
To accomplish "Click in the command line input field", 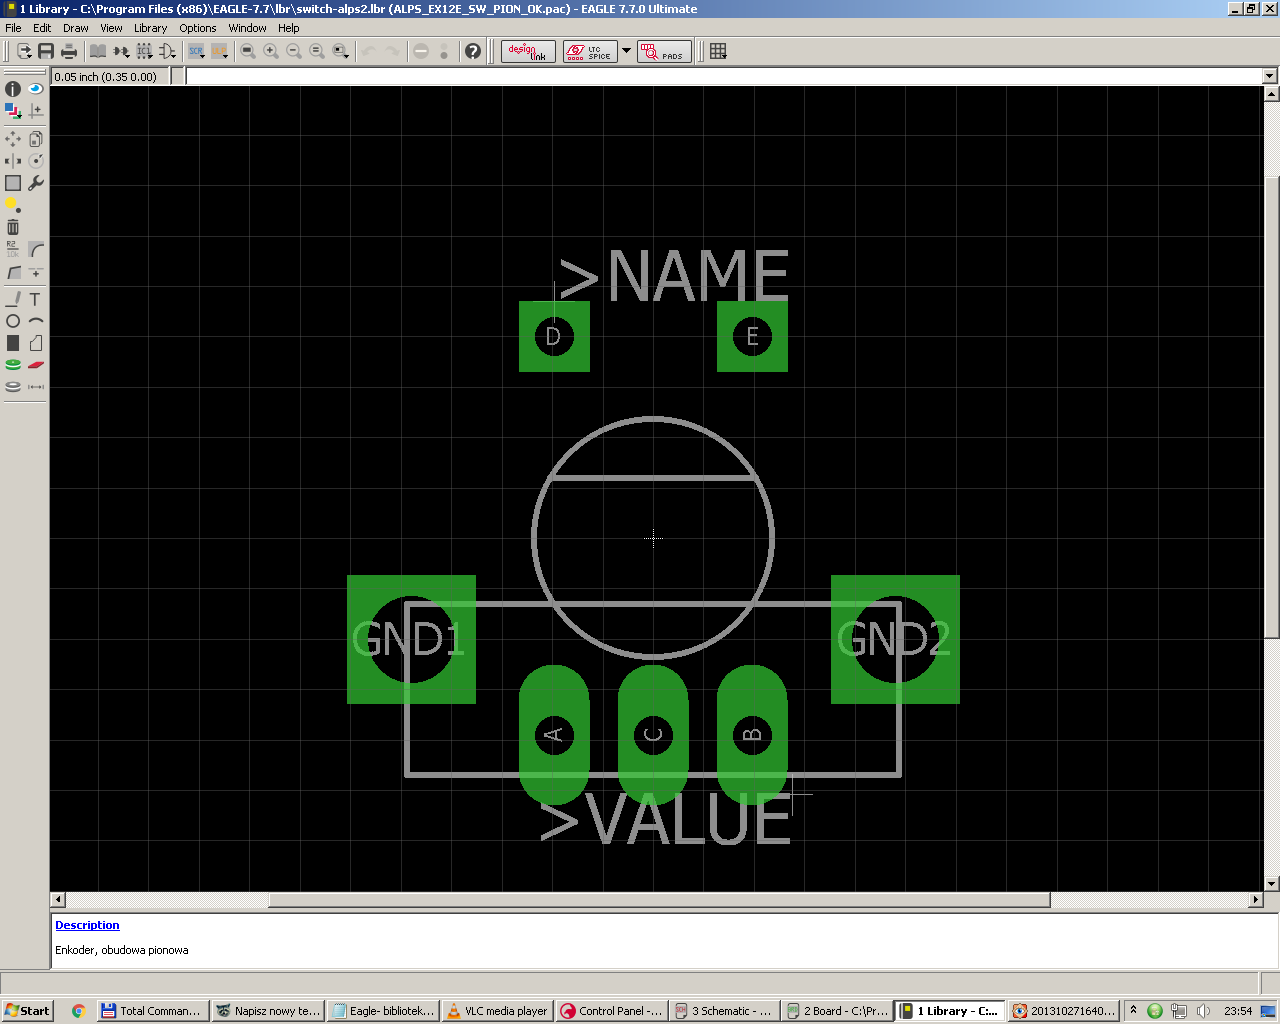I will [723, 76].
